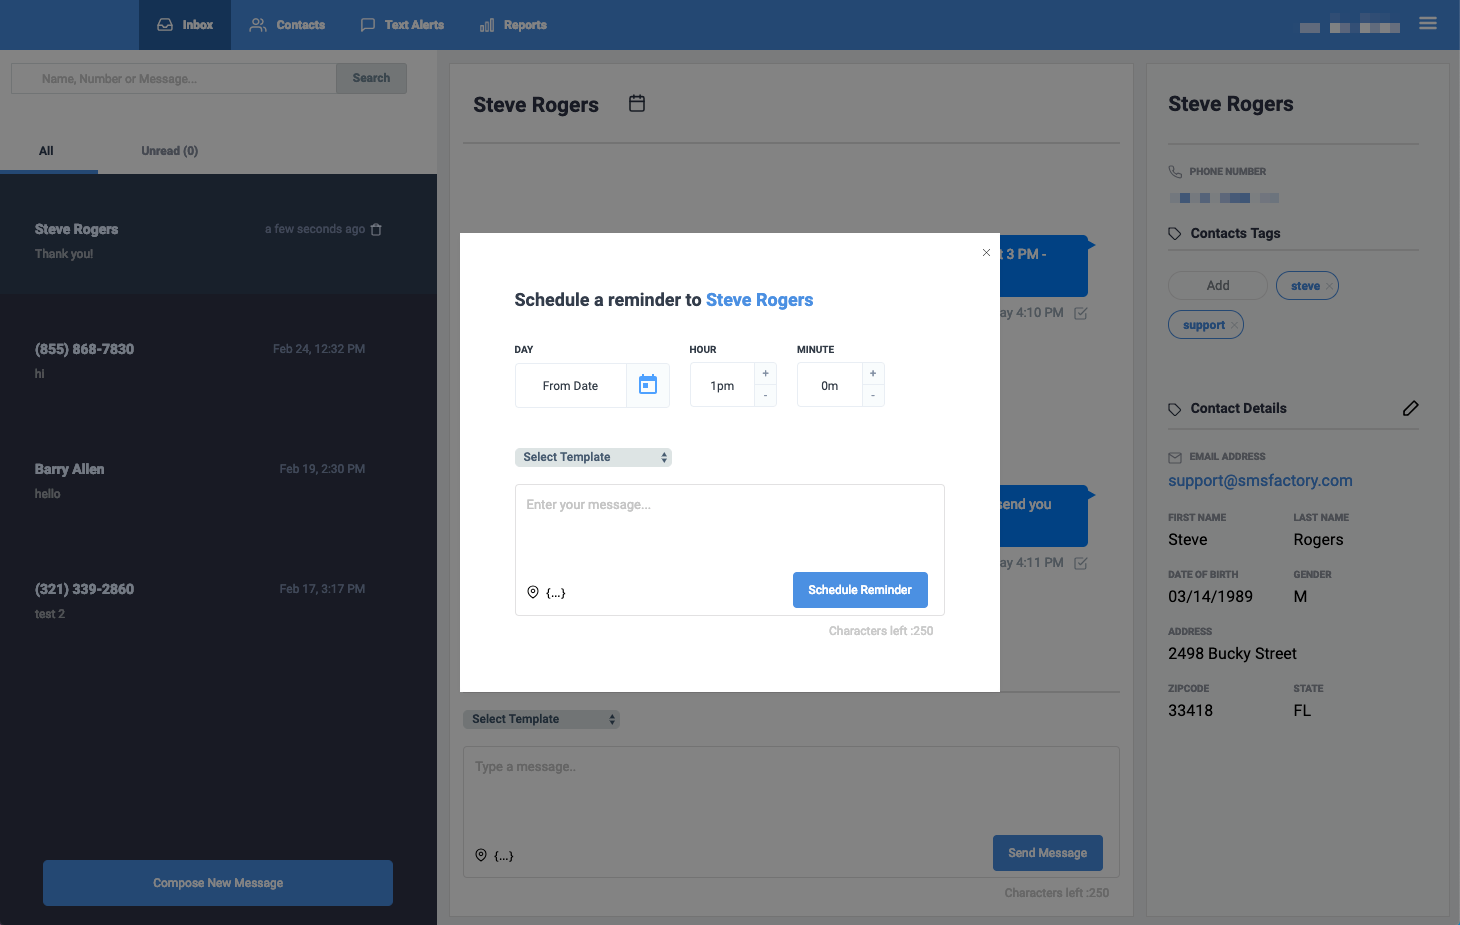Image resolution: width=1460 pixels, height=925 pixels.
Task: Click the From Date field
Action: [x=571, y=386]
